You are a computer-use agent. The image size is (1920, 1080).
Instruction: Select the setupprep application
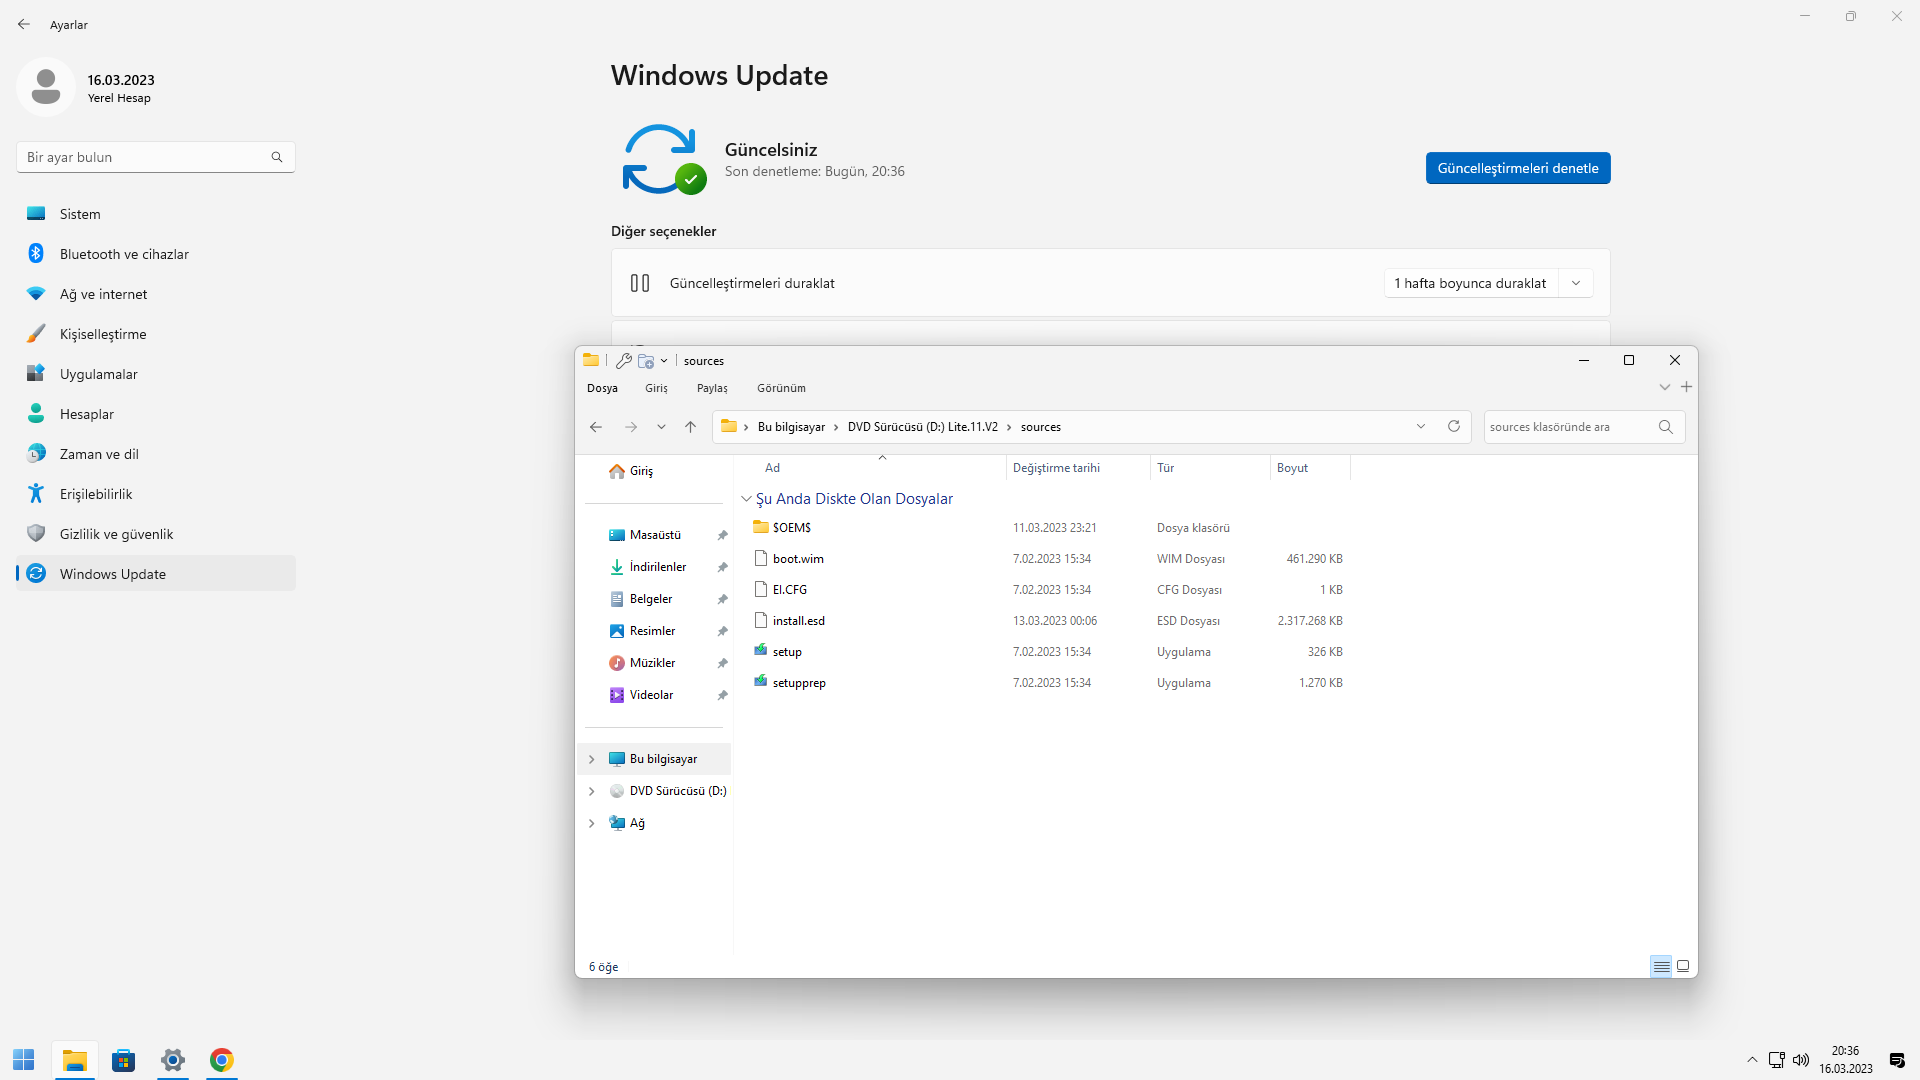pos(1047,683)
